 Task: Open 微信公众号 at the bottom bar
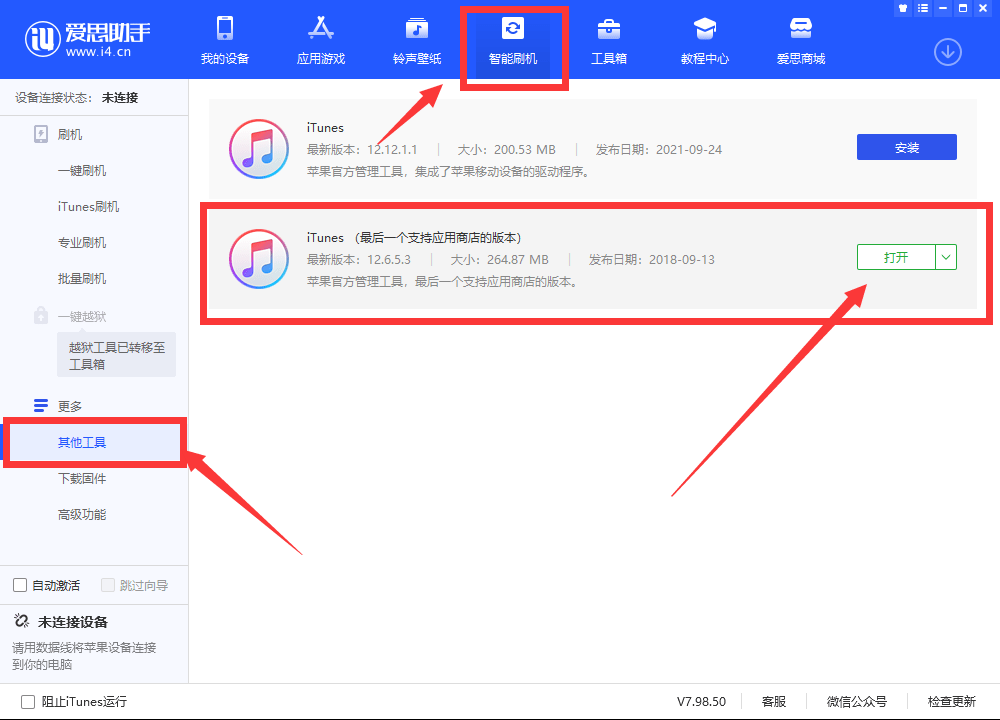tap(857, 701)
